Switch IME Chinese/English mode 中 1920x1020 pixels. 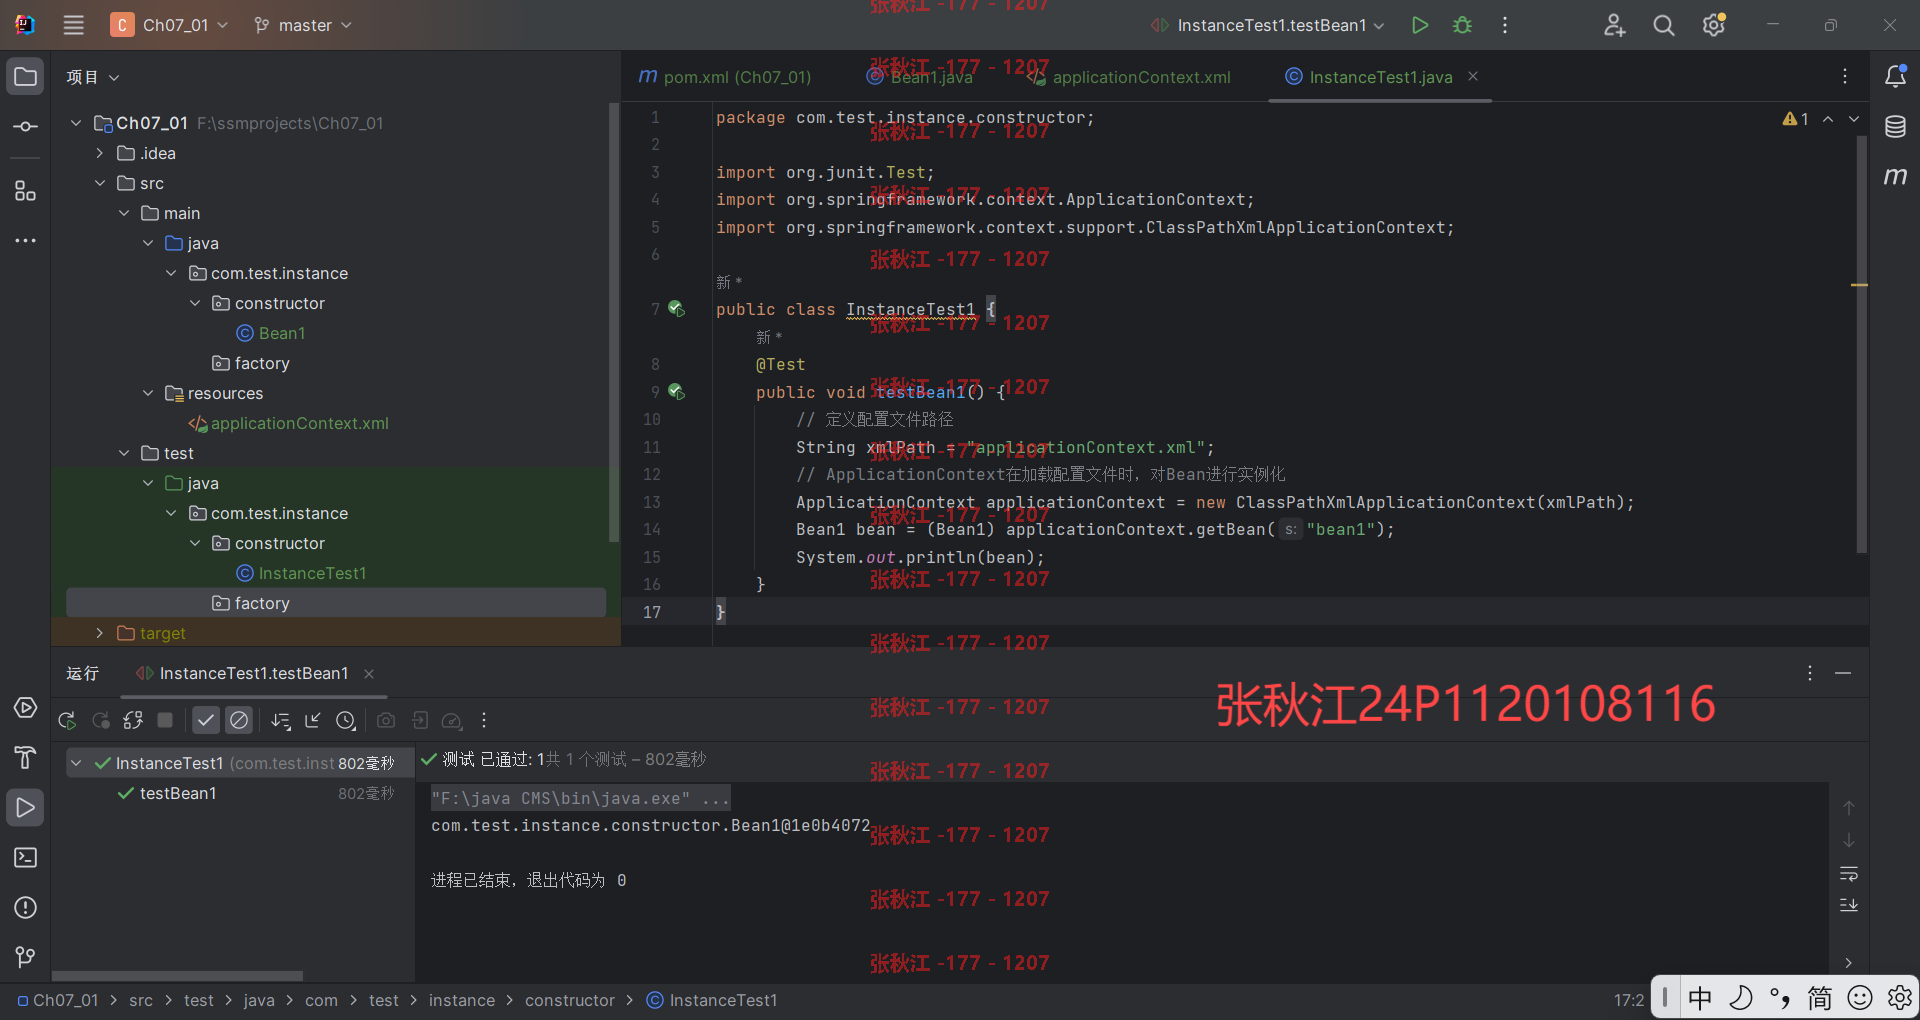click(x=1700, y=998)
